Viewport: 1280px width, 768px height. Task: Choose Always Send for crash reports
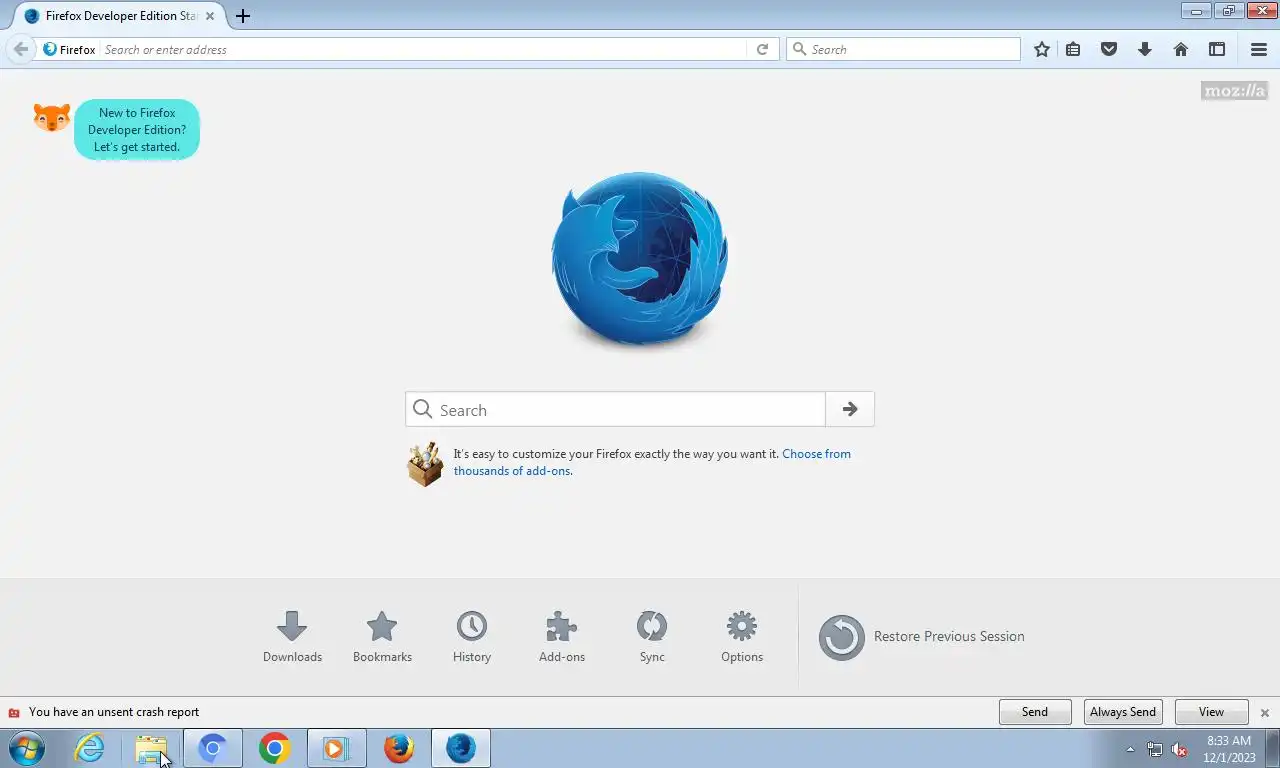(x=1123, y=712)
